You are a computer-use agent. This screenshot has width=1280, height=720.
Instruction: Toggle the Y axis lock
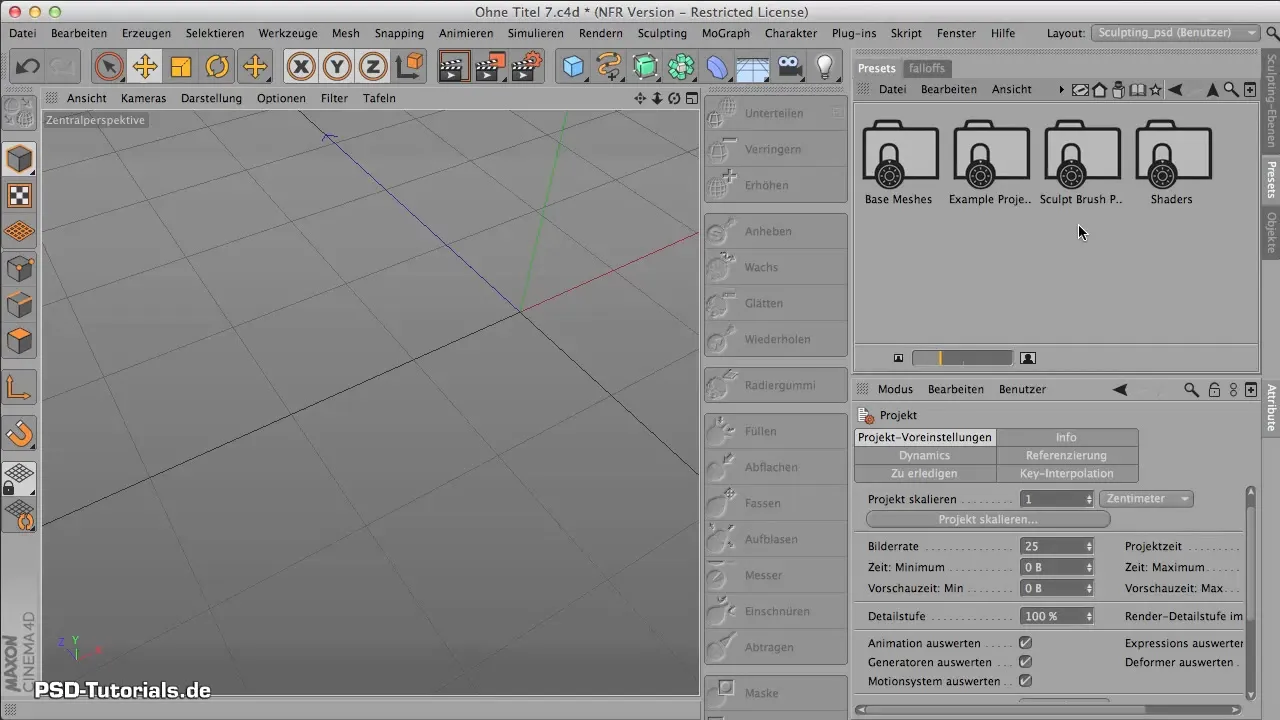click(x=337, y=67)
